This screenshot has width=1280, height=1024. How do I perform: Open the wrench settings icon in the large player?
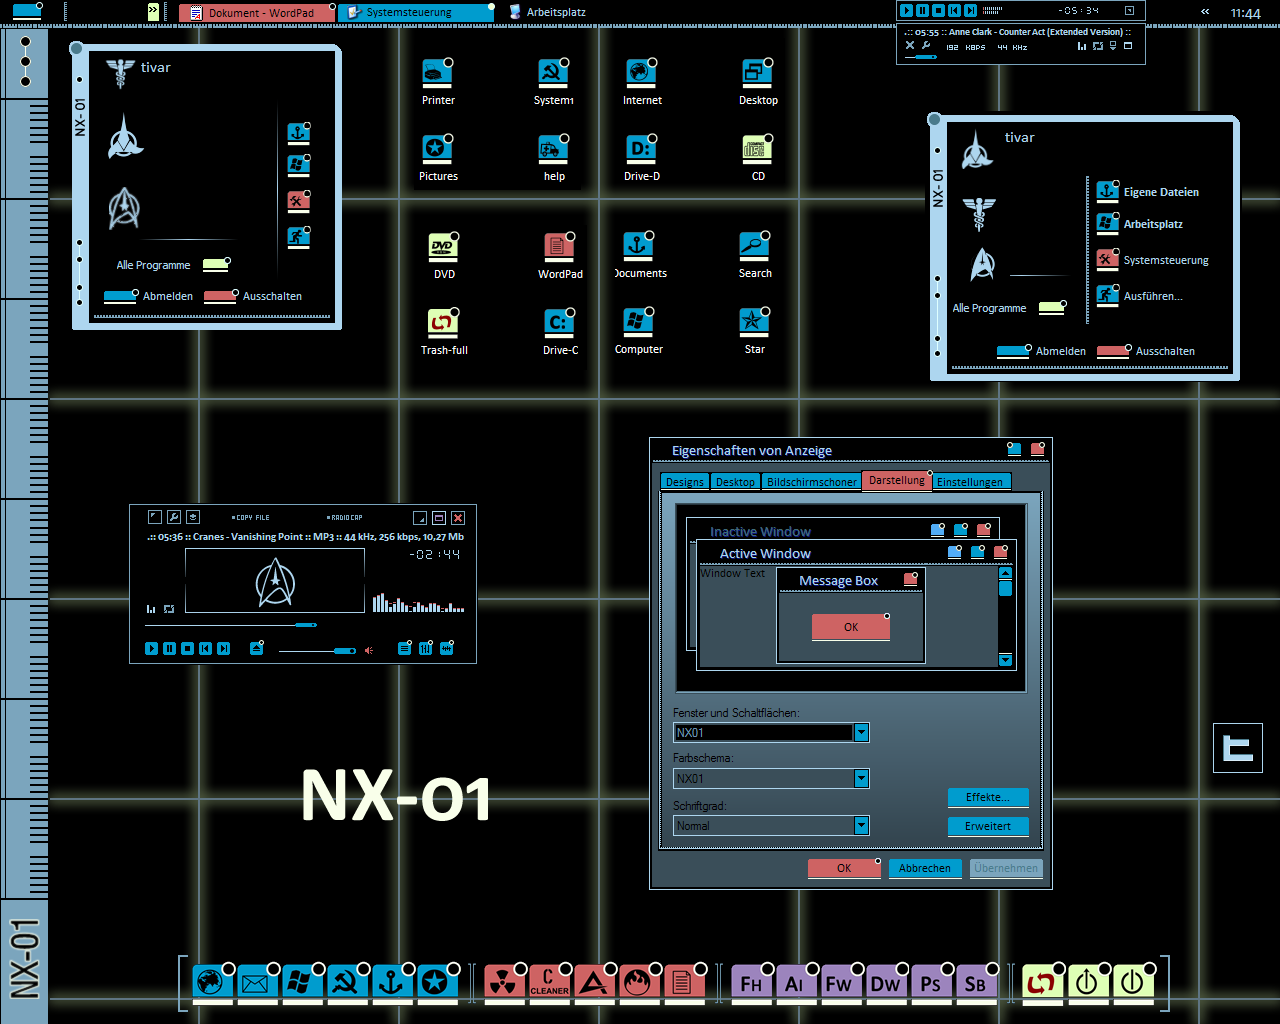[174, 517]
